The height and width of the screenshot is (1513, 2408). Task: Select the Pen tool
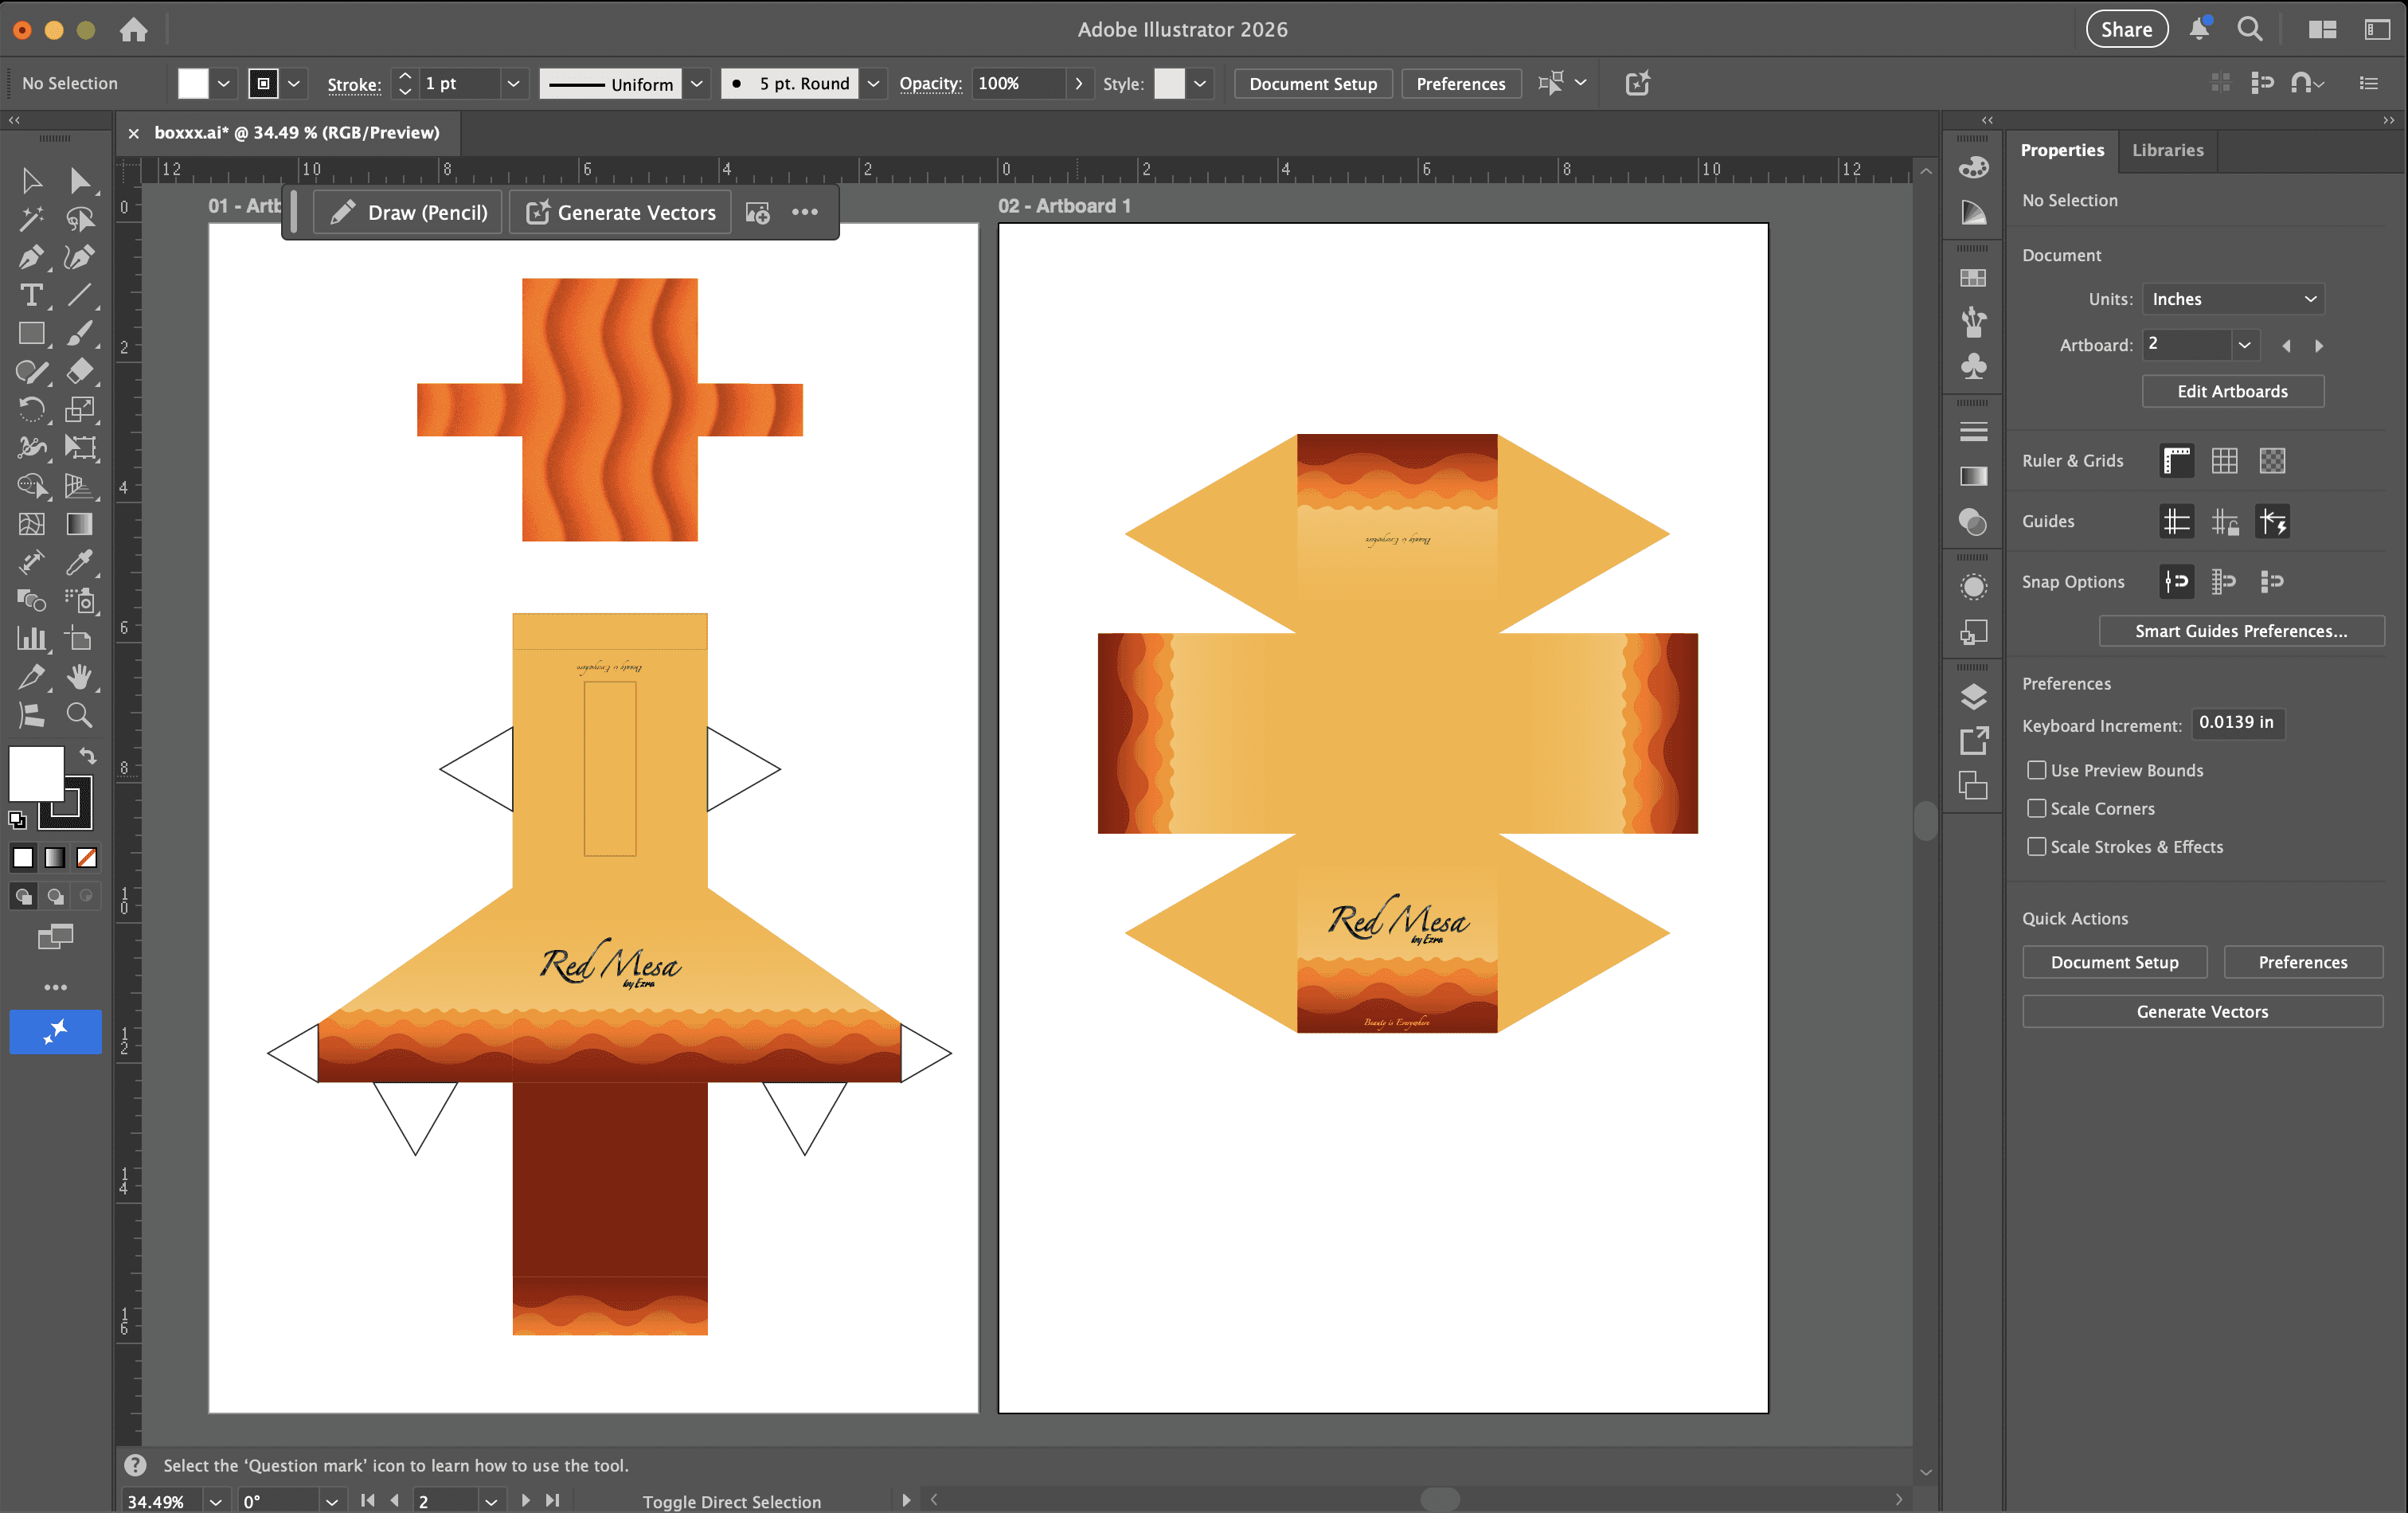pyautogui.click(x=31, y=257)
